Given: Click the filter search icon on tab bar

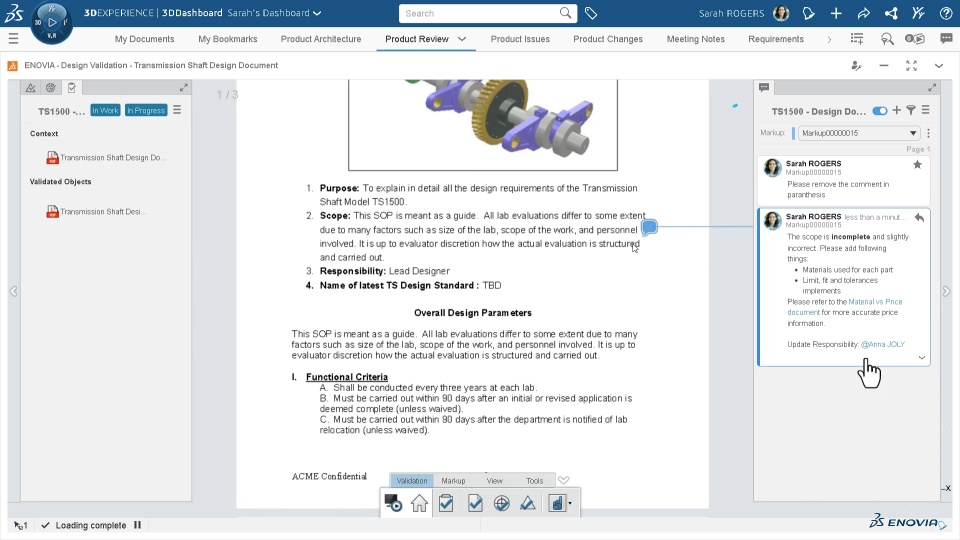Looking at the screenshot, I should [887, 39].
